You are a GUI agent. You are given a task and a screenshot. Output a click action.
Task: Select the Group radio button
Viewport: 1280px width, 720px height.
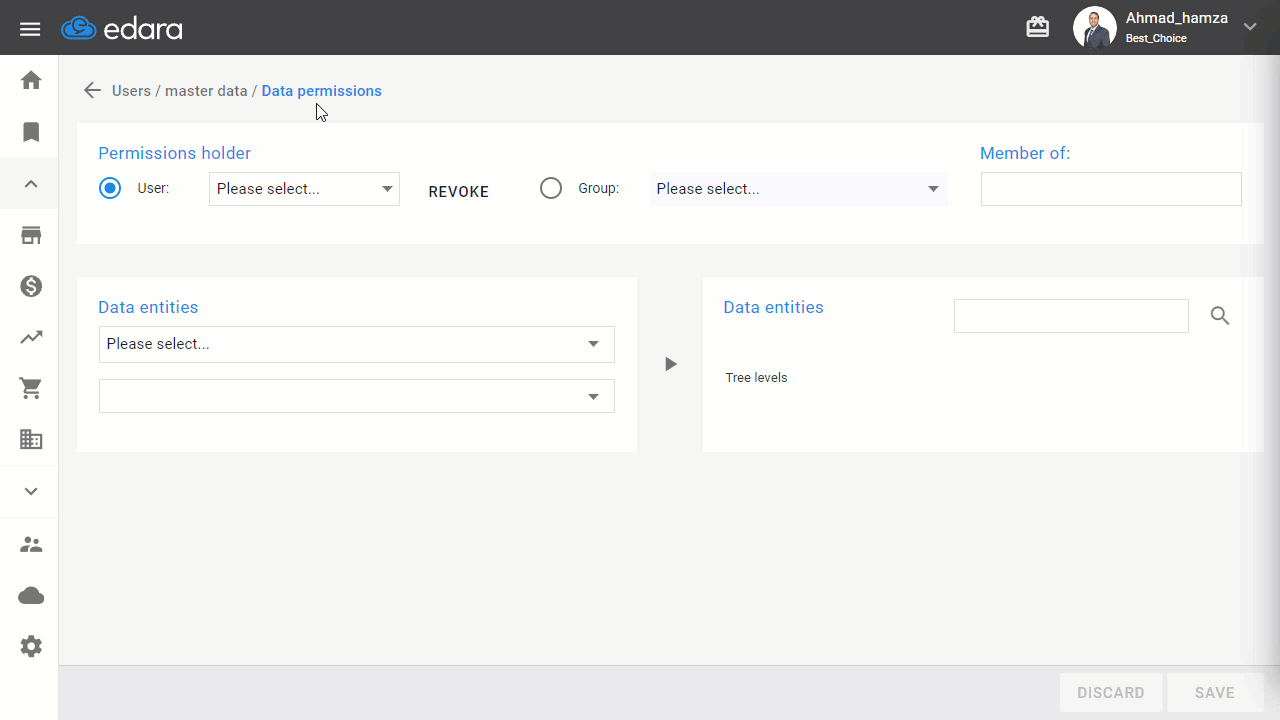click(x=551, y=188)
